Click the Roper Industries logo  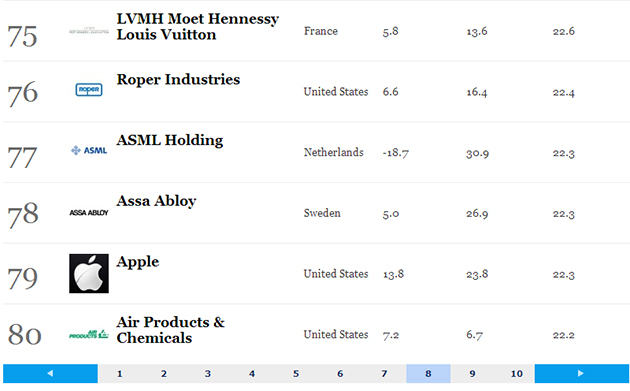pos(89,89)
